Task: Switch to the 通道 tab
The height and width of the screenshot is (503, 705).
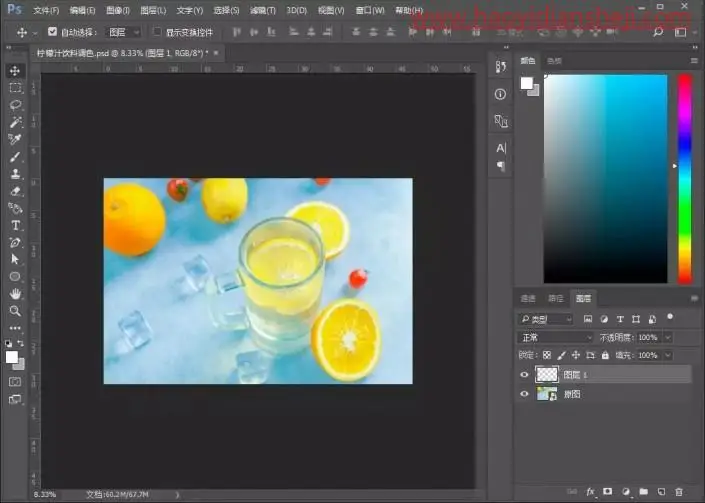Action: click(528, 298)
